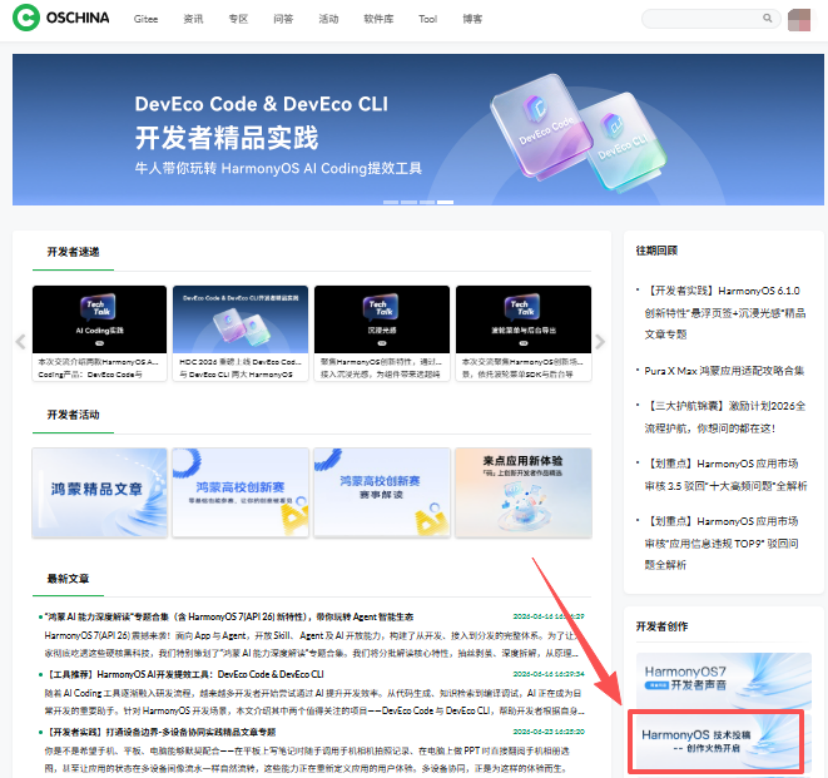Select the 开发者速递 section heading
Viewport: 828px width, 778px height.
pos(73,252)
